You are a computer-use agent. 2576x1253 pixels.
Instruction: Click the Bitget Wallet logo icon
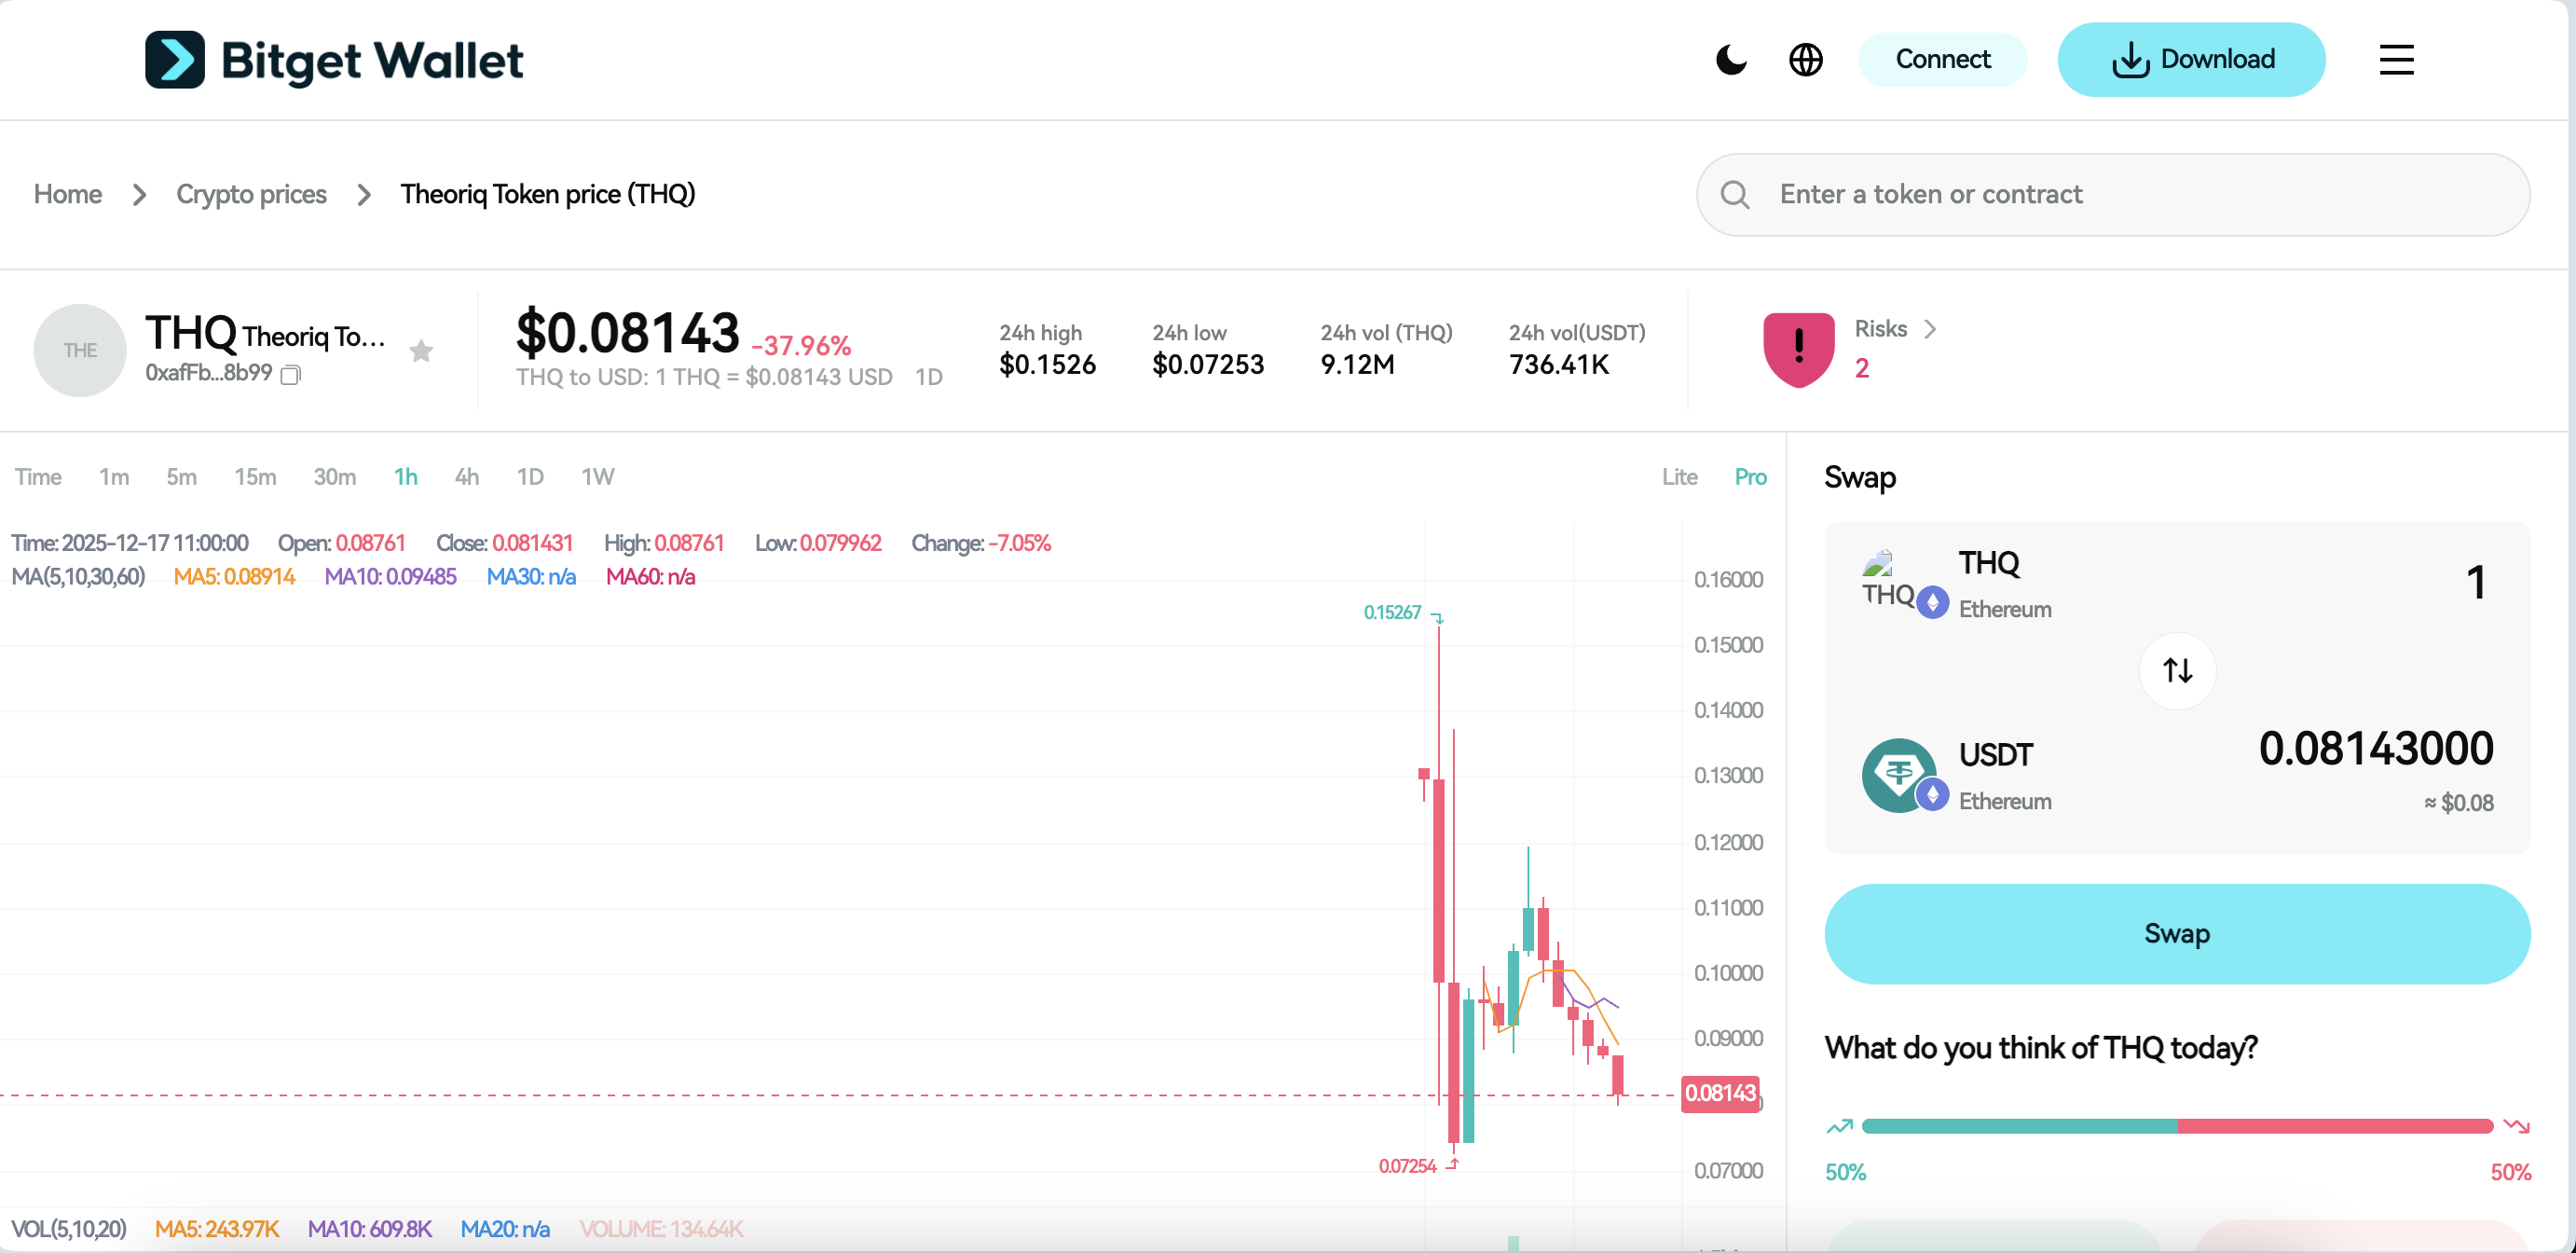pyautogui.click(x=175, y=60)
